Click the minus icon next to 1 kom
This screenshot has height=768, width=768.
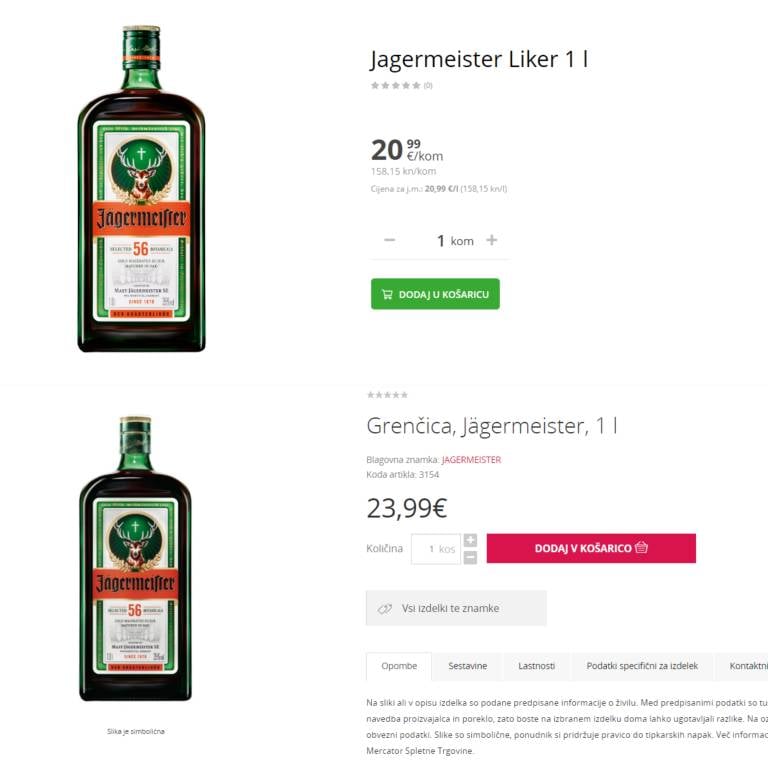pos(389,240)
